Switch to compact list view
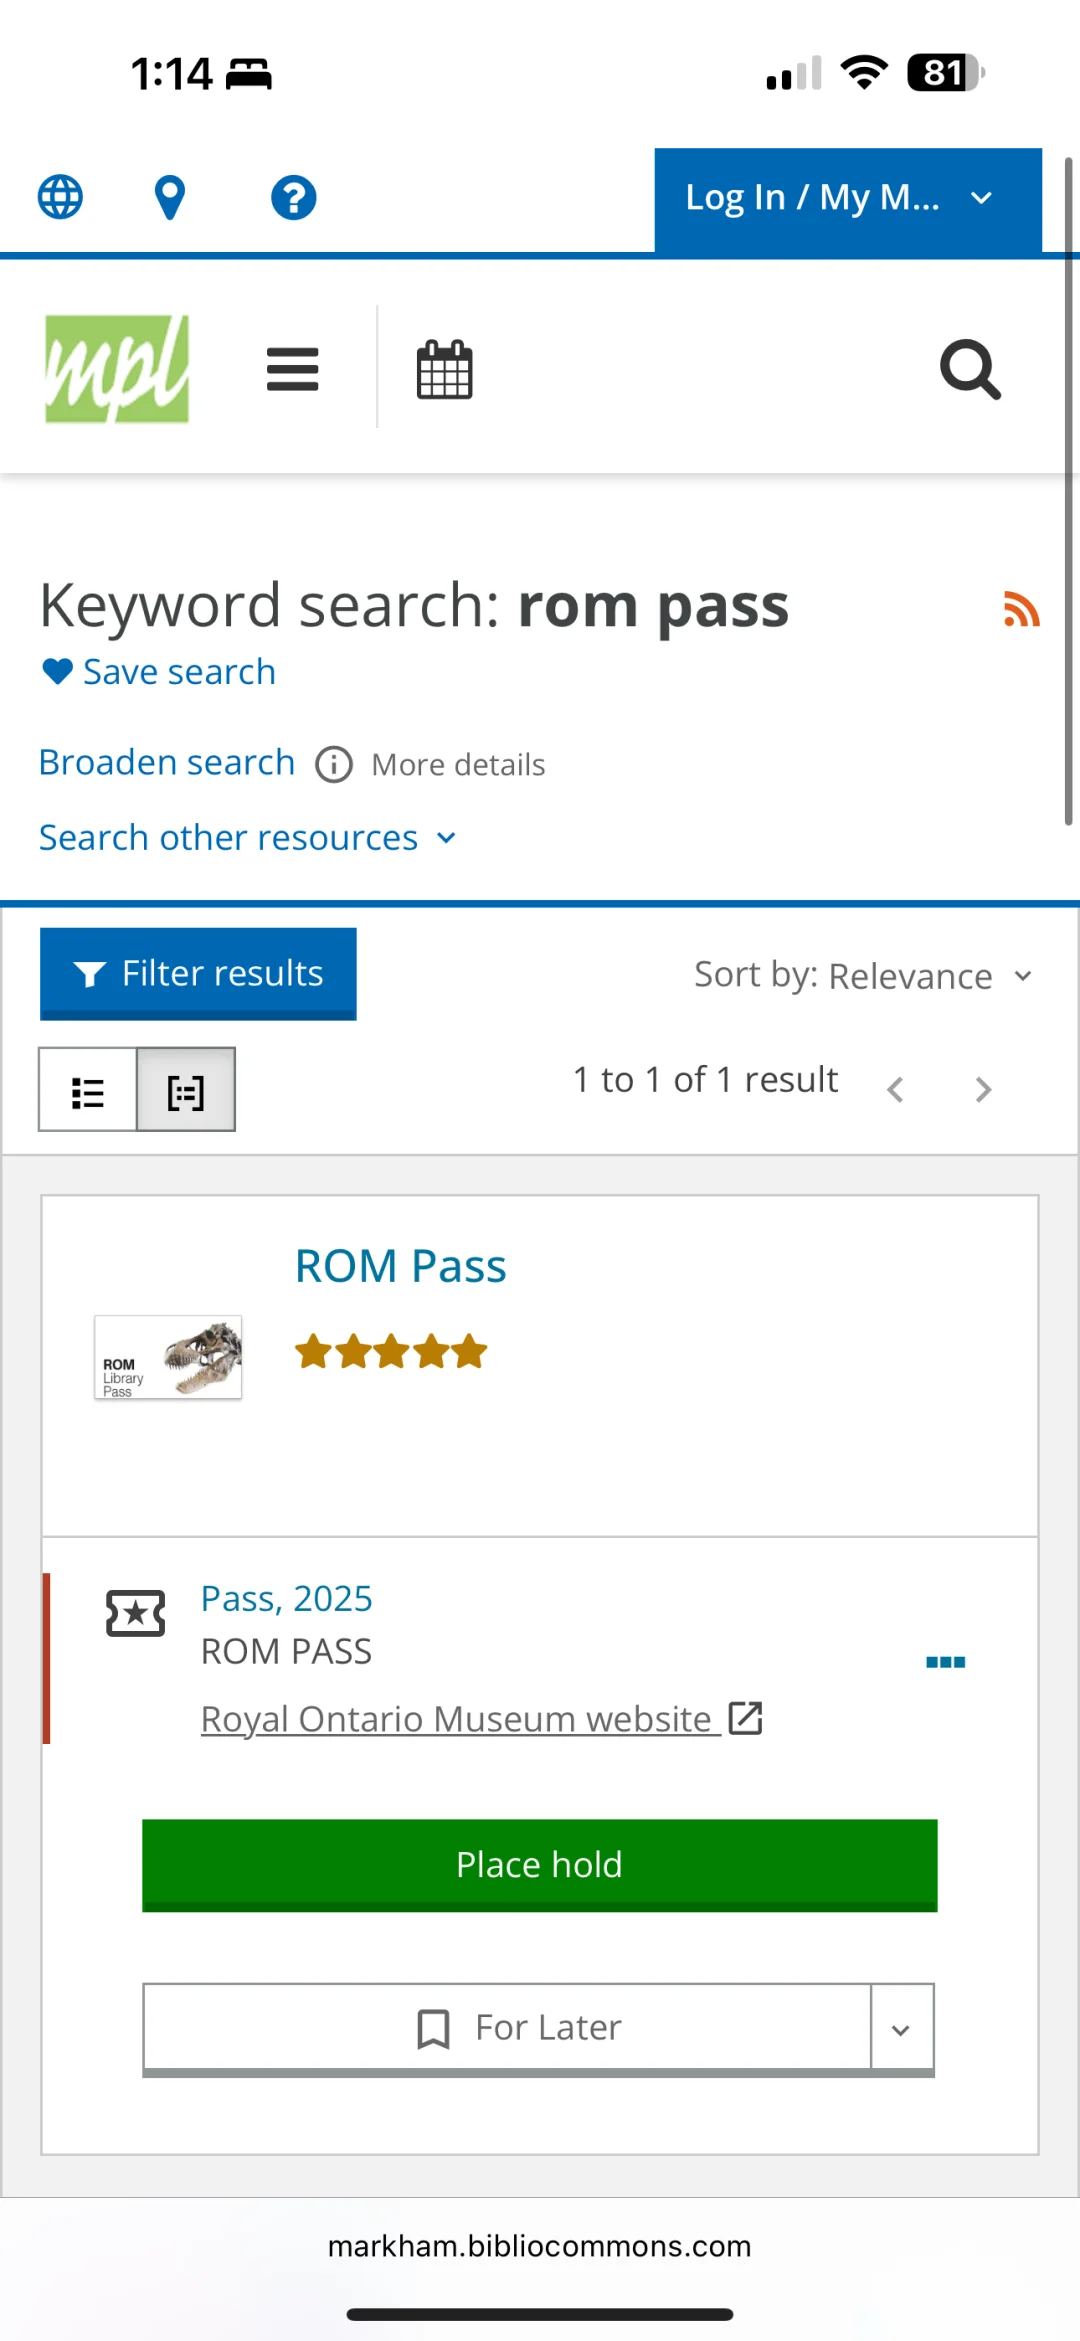 (x=88, y=1091)
